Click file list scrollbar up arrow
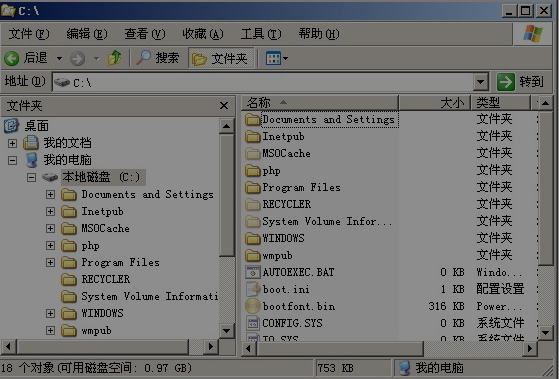The image size is (559, 379). (x=545, y=103)
